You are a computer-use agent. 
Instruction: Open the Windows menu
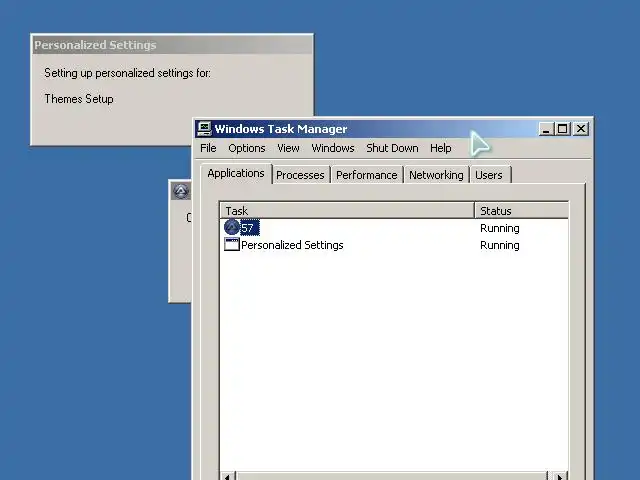point(333,148)
